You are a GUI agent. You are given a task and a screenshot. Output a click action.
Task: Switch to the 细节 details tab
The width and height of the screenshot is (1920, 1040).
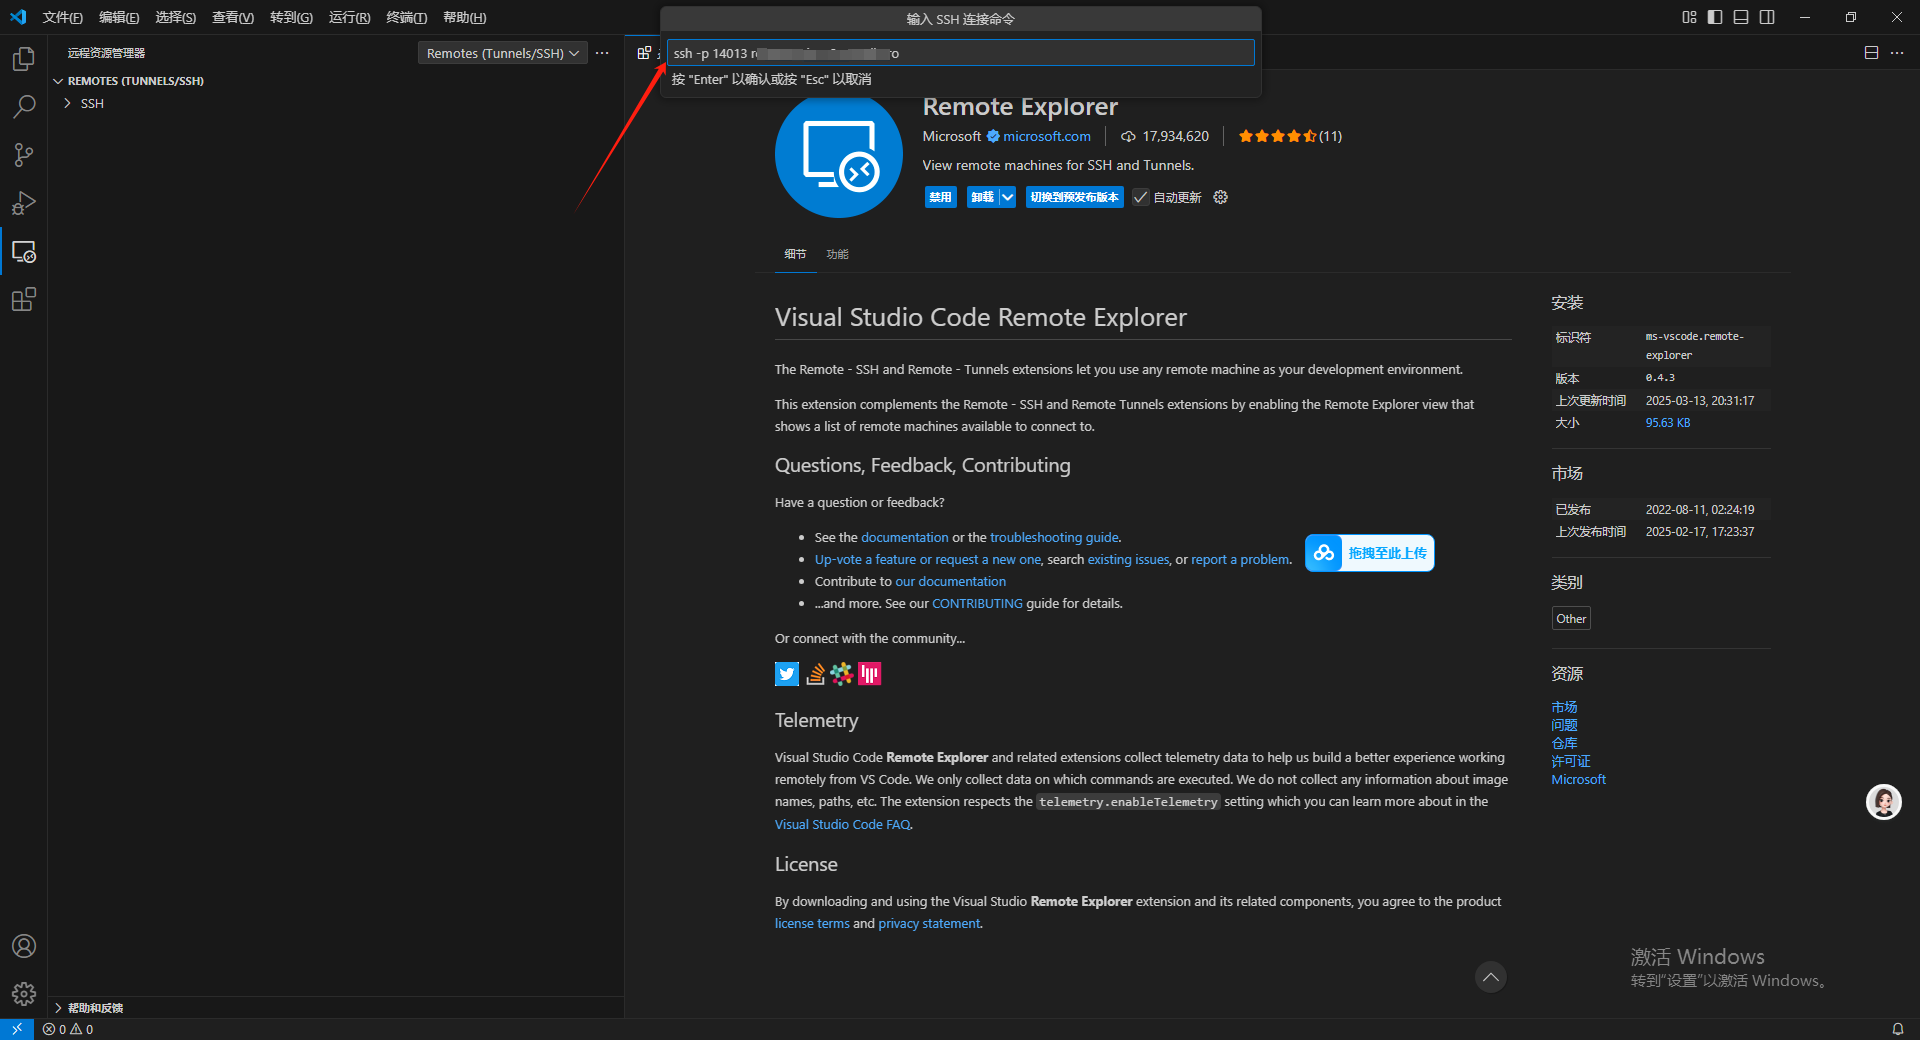(795, 254)
